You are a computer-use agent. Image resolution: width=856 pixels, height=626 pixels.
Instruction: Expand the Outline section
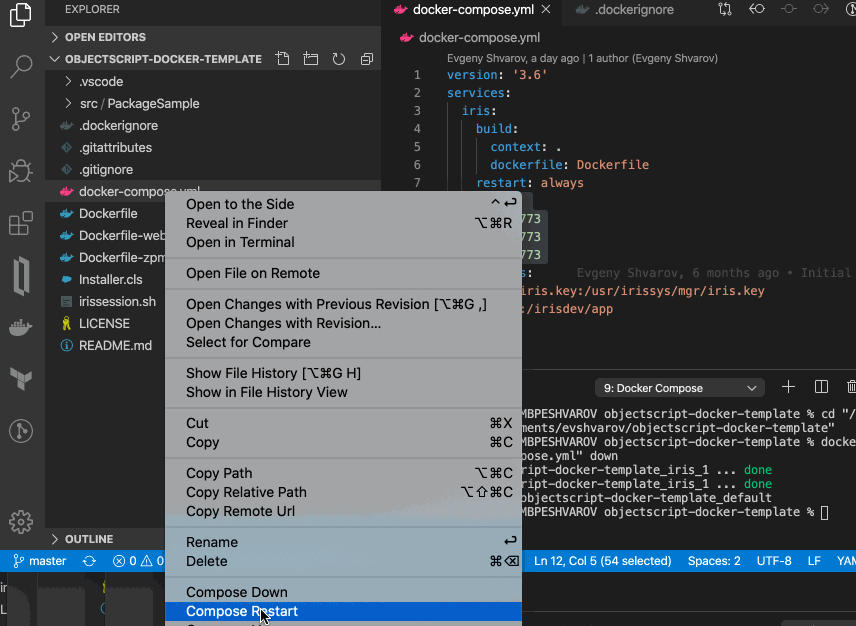[89, 539]
